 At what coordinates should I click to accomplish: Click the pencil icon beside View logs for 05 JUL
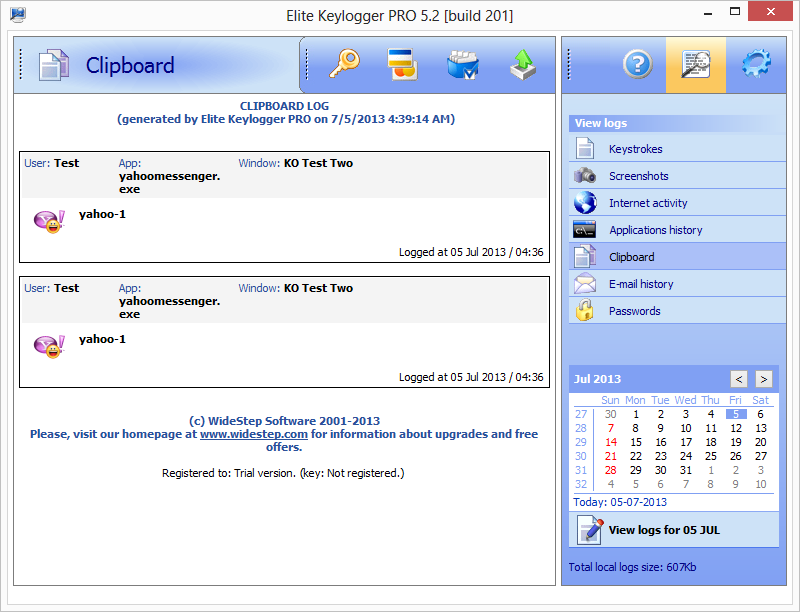point(590,530)
